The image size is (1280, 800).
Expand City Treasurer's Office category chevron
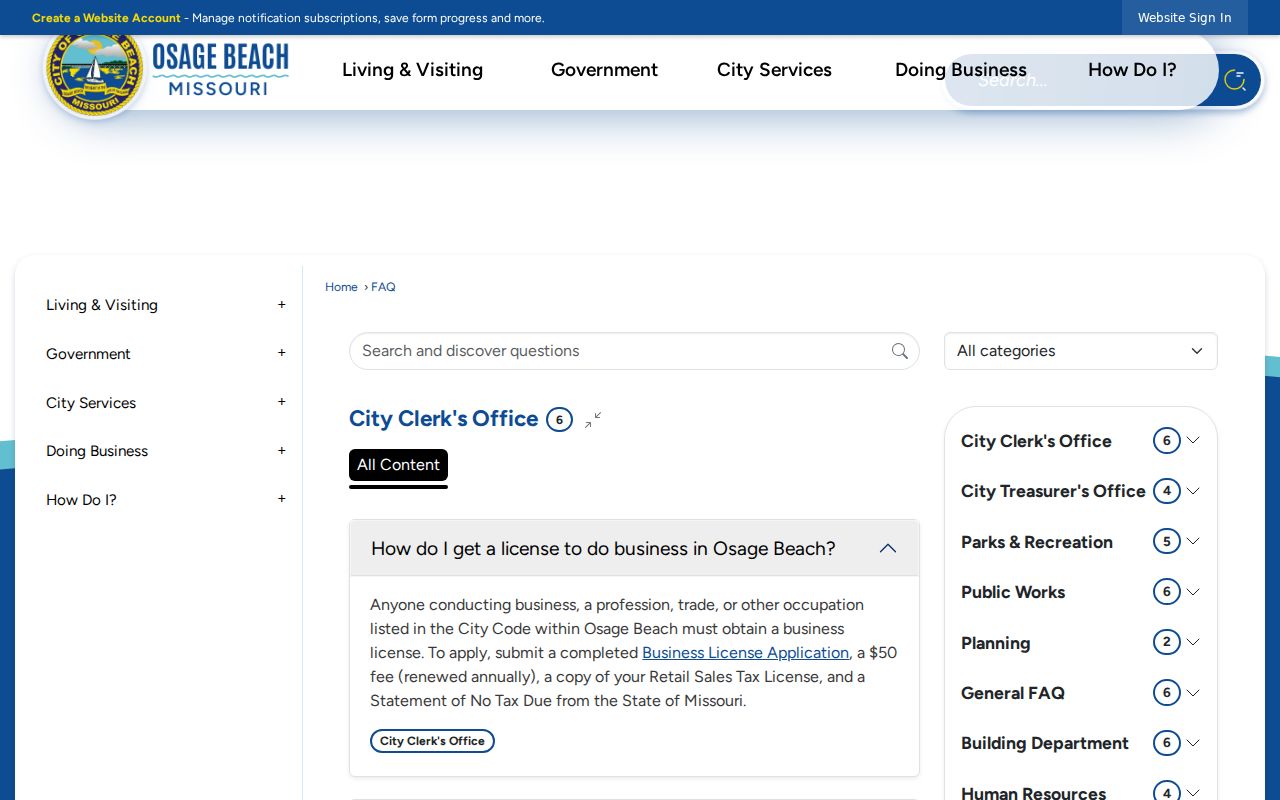tap(1193, 491)
